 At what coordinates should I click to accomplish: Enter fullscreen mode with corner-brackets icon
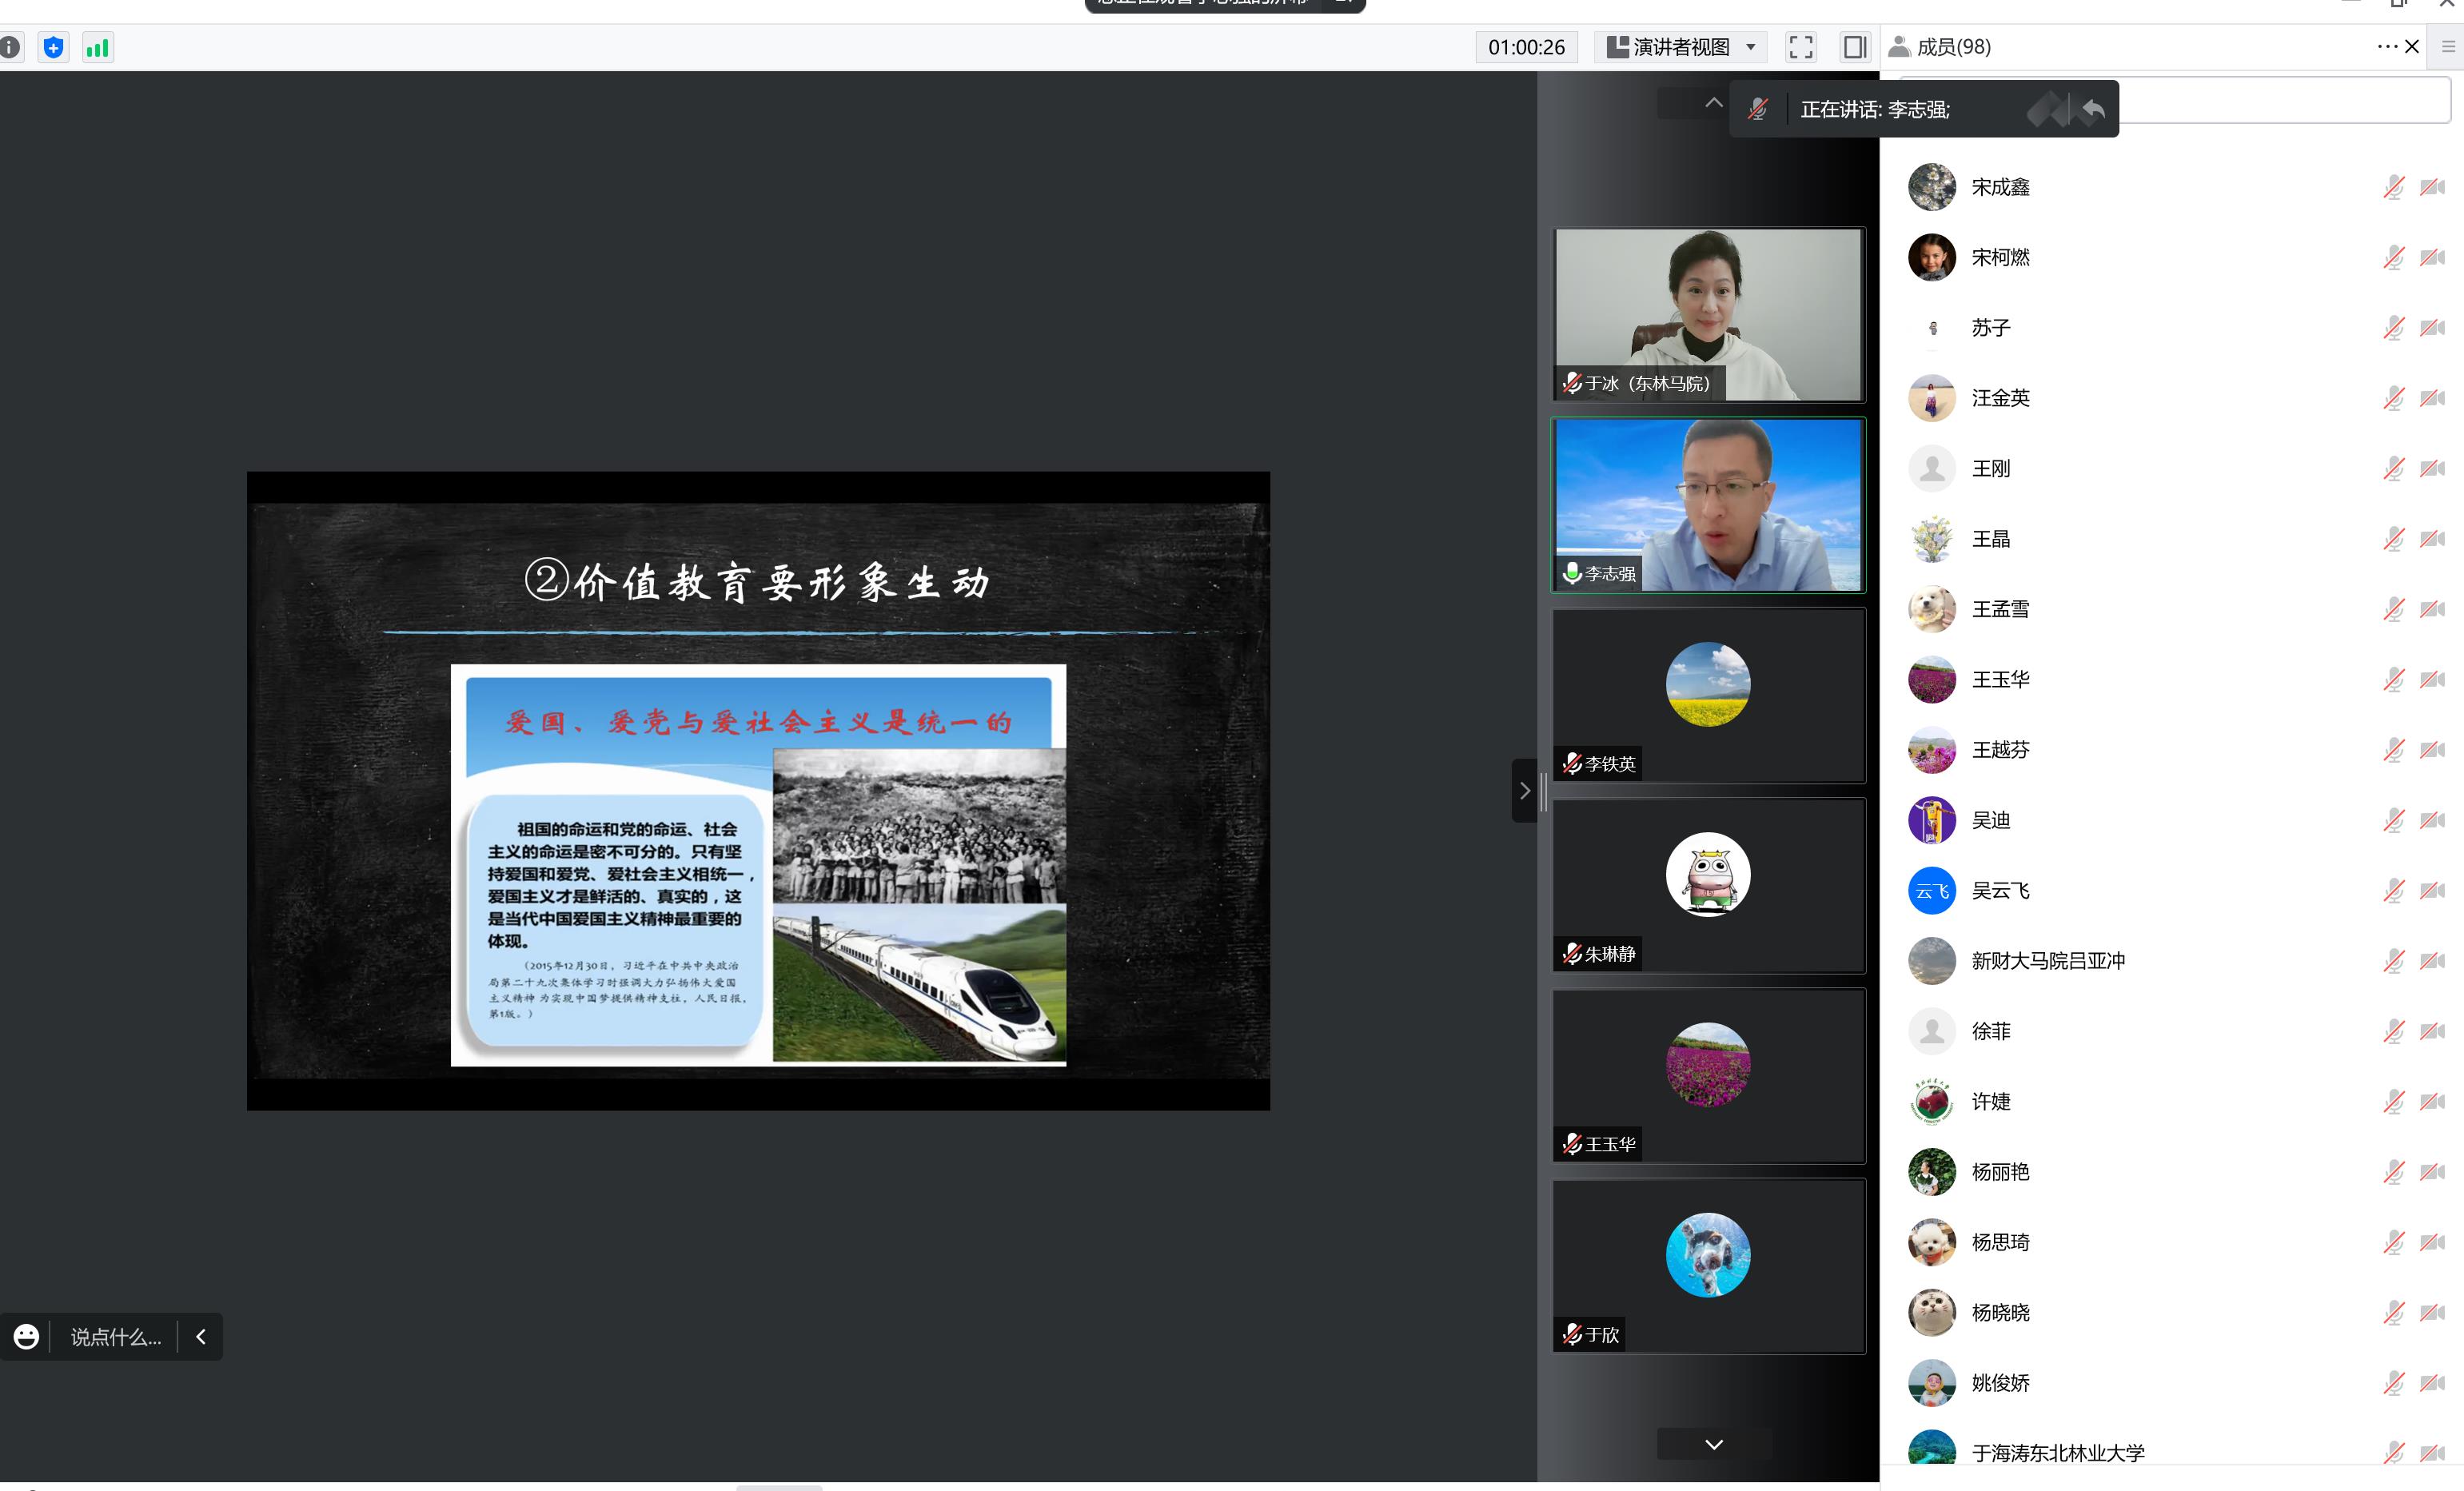click(1801, 47)
